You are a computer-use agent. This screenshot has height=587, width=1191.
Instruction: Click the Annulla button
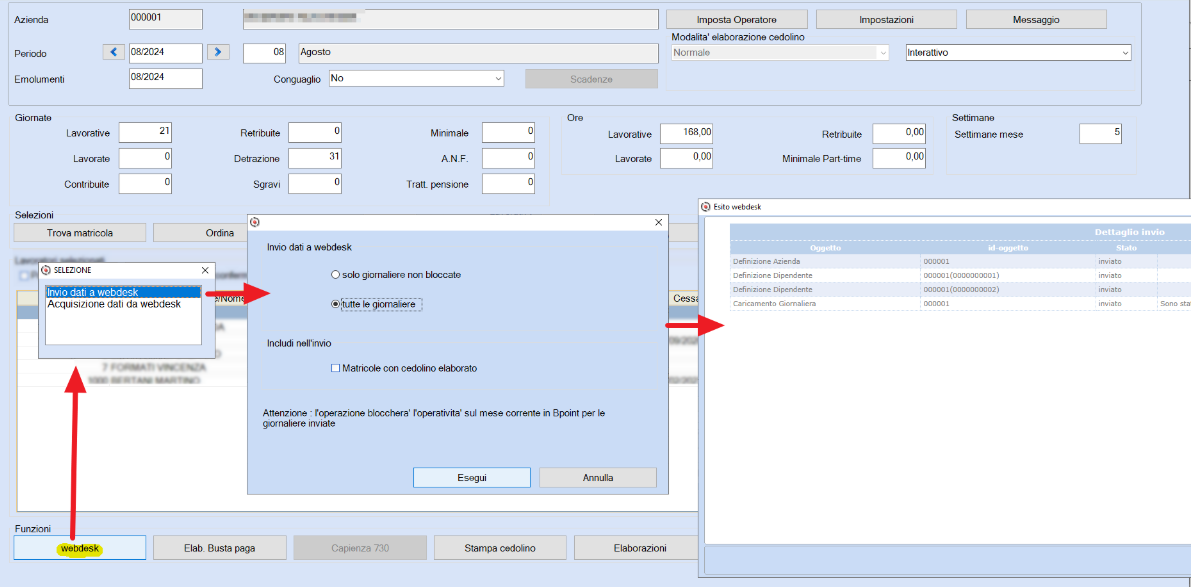(x=598, y=478)
